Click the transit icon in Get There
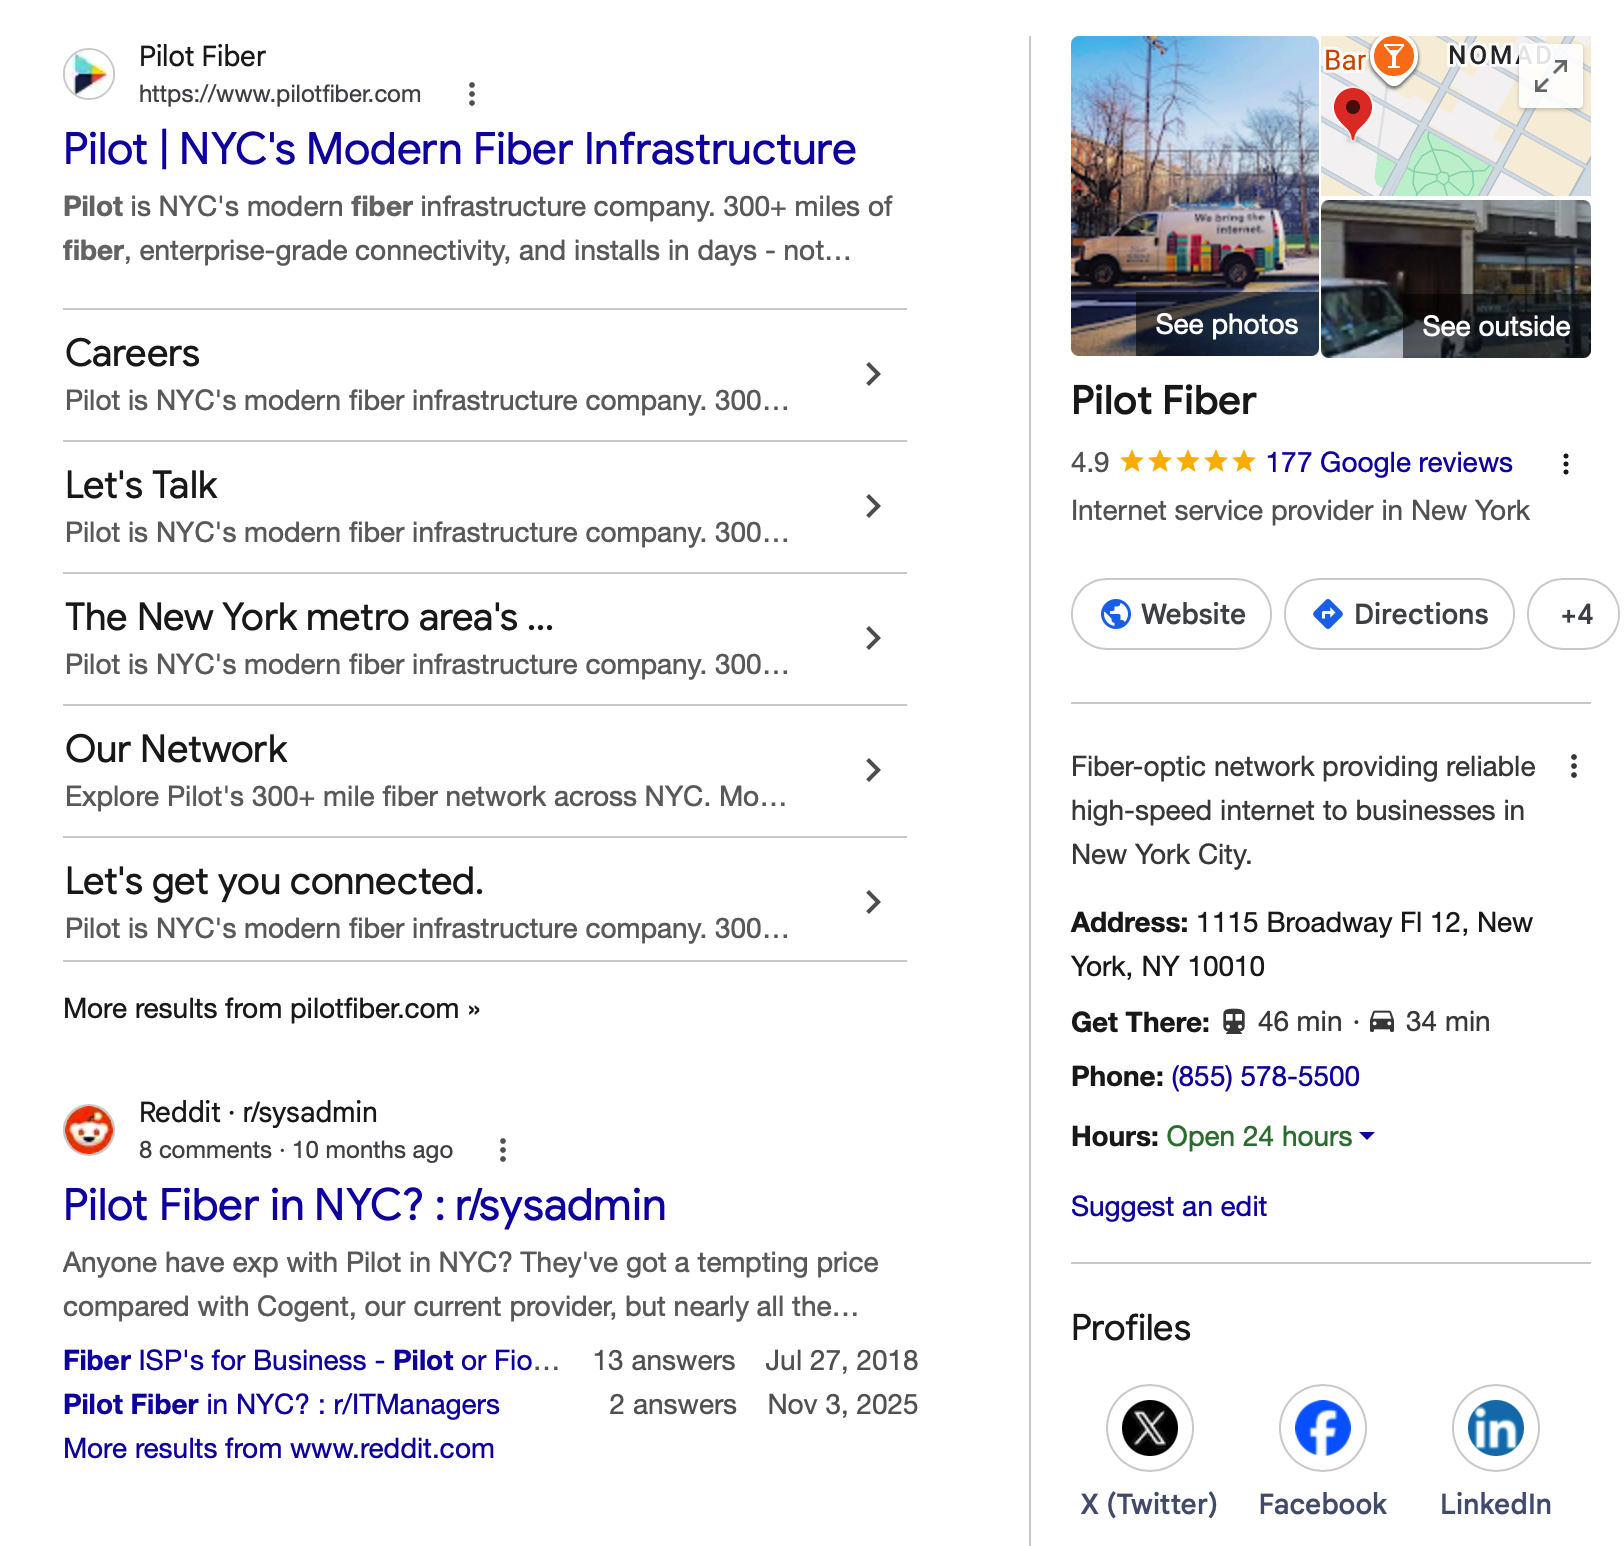Screen dimensions: 1624x1546 1235,1021
